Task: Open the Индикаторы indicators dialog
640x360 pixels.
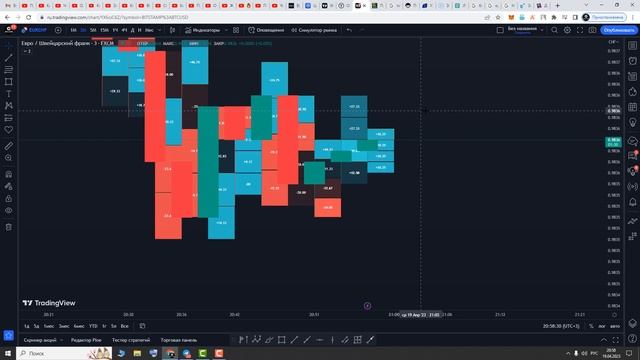Action: click(x=202, y=30)
